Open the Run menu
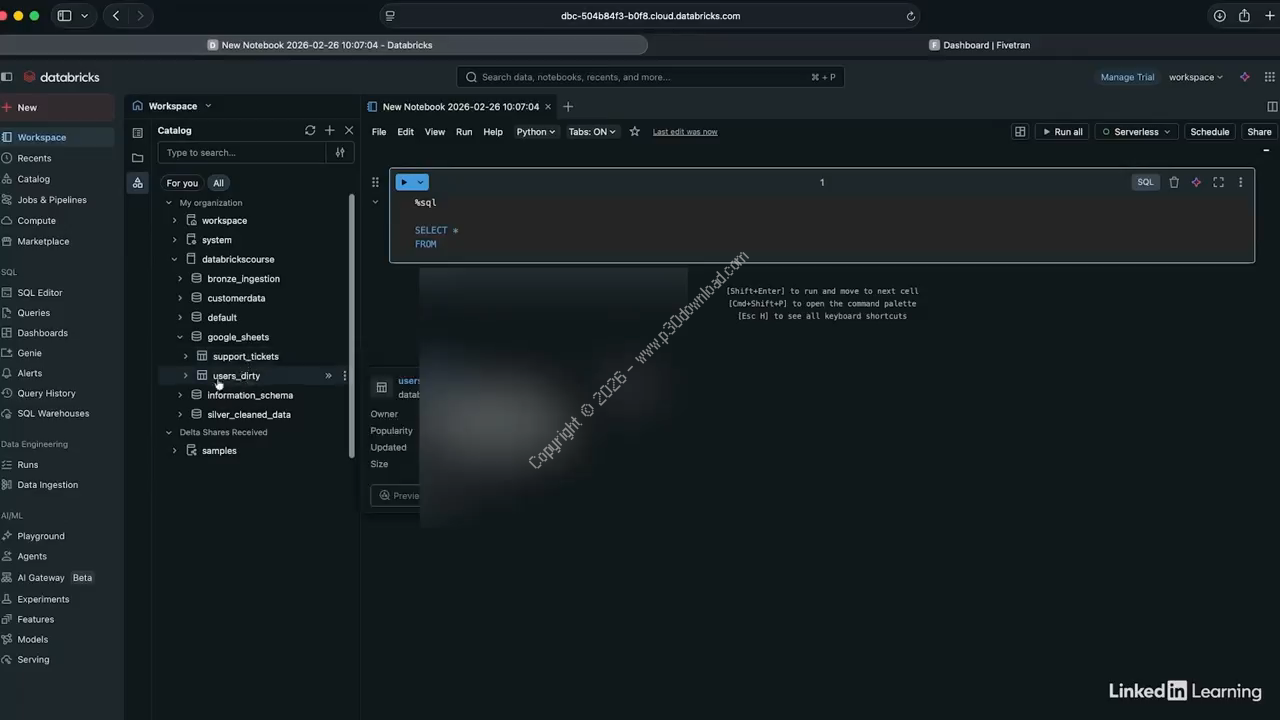The height and width of the screenshot is (720, 1280). click(x=464, y=131)
